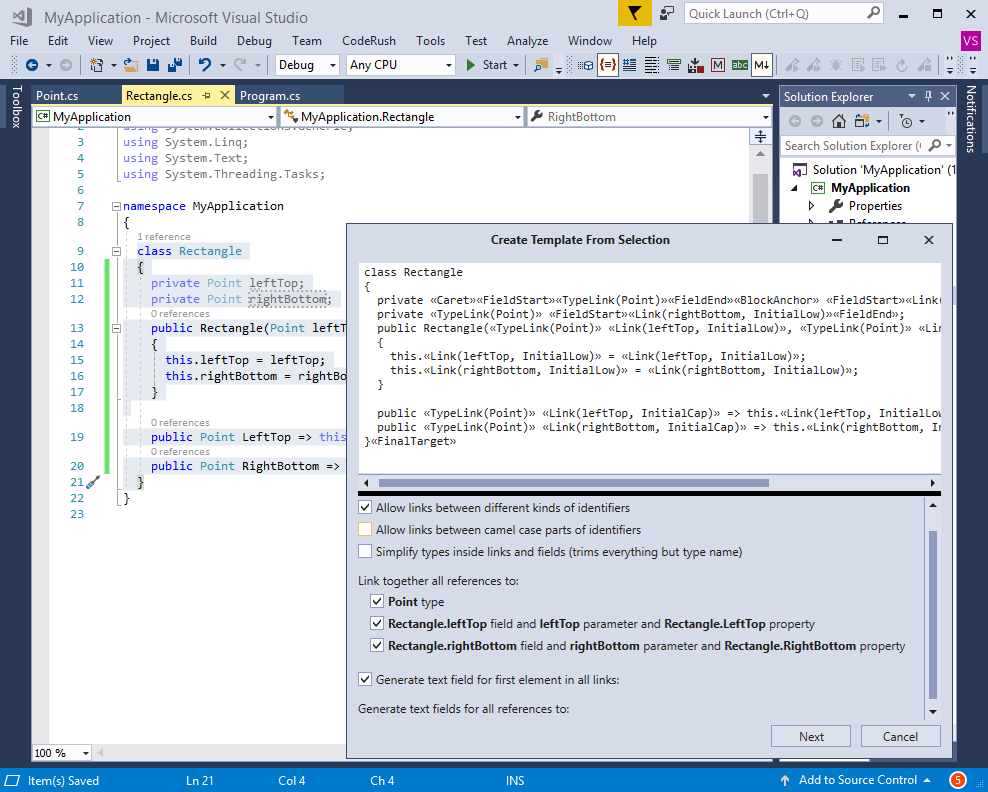Screen dimensions: 988x792
Task: Collapse the 'class Rectangle' code region
Action: (x=116, y=249)
